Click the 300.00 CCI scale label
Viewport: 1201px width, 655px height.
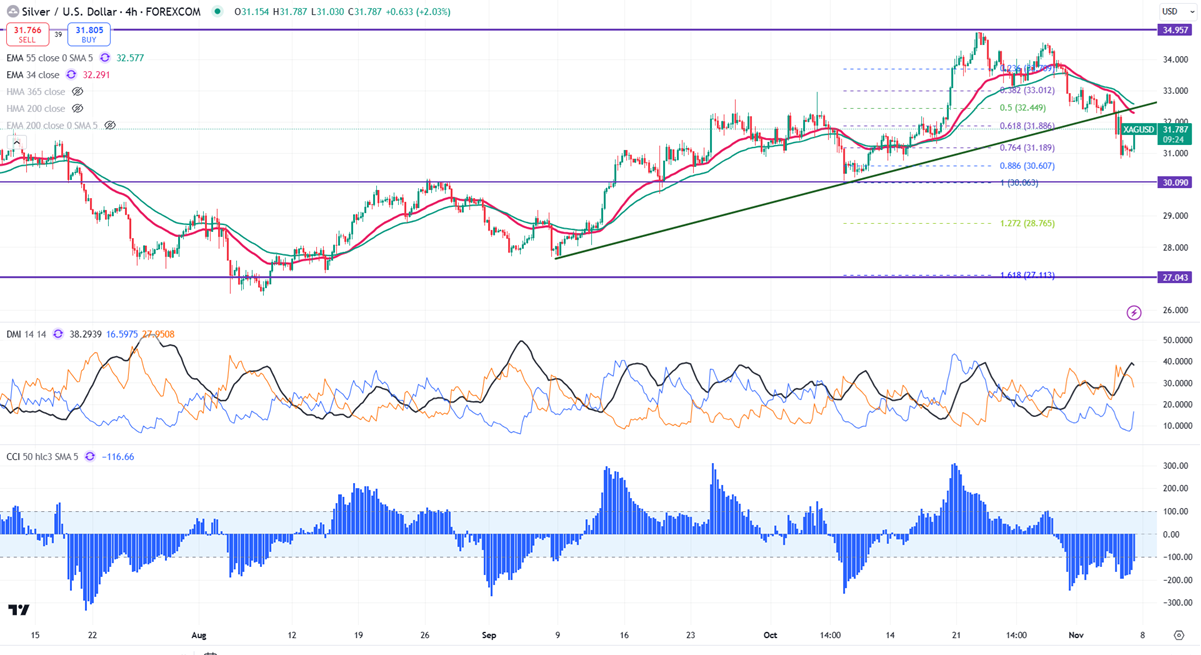click(x=1178, y=466)
